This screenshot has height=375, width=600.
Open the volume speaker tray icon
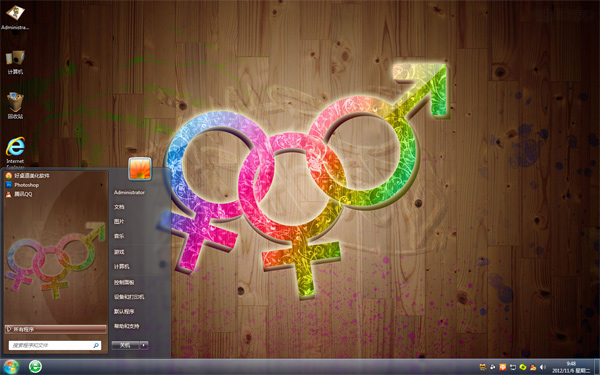[x=543, y=367]
